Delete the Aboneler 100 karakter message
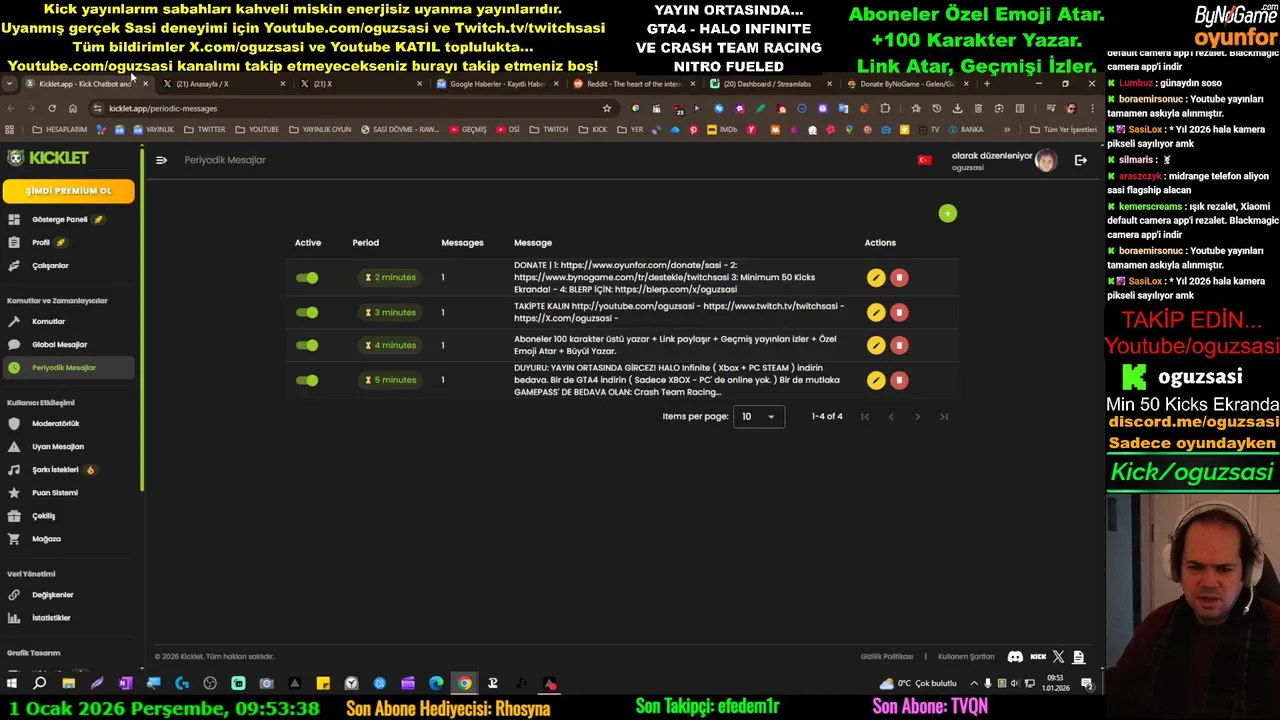The height and width of the screenshot is (720, 1280). pyautogui.click(x=899, y=345)
